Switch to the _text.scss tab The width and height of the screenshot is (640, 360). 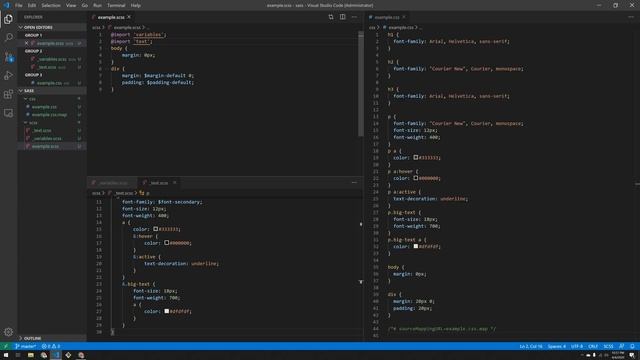(159, 182)
